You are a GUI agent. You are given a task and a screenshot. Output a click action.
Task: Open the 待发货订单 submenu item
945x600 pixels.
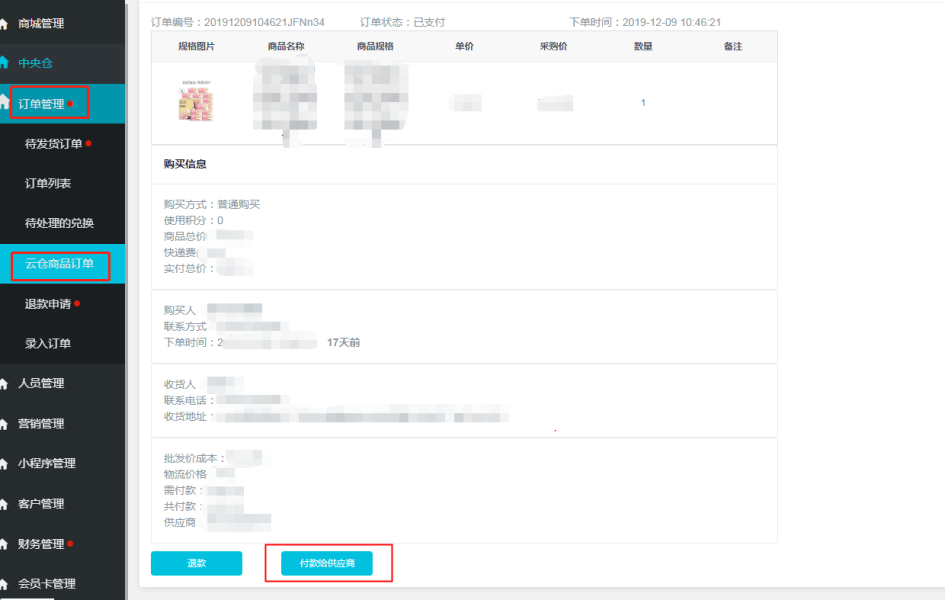click(x=53, y=144)
